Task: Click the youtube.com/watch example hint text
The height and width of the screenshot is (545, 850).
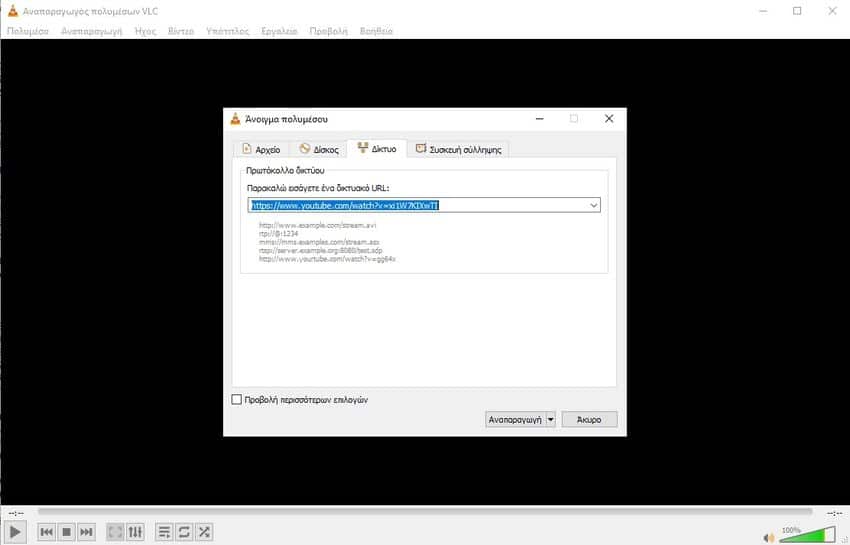Action: [x=327, y=259]
